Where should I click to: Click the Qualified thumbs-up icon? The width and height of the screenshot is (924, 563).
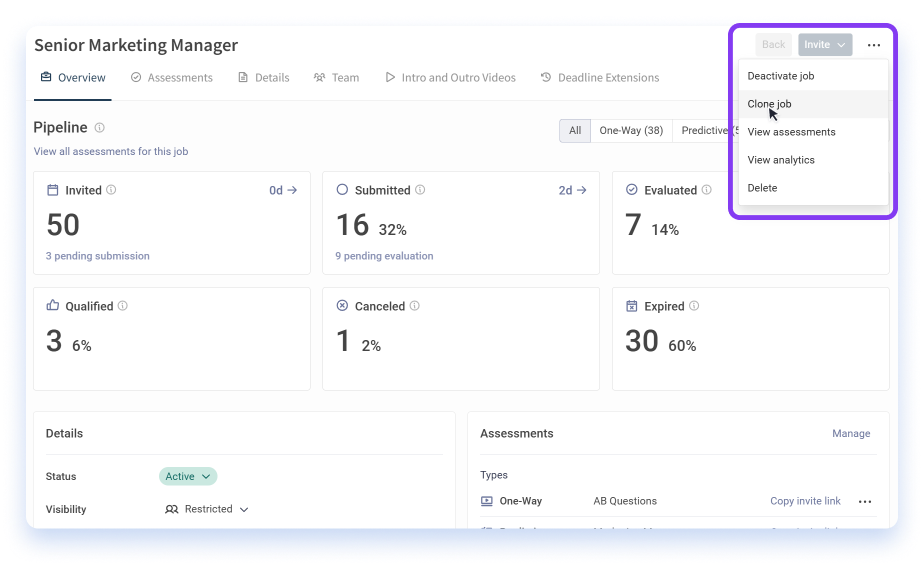coord(52,305)
